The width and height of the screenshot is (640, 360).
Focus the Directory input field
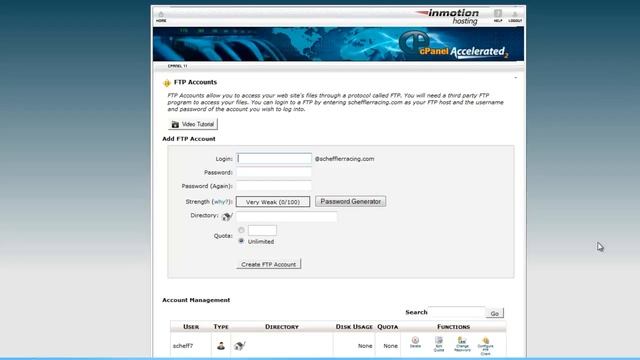[287, 216]
